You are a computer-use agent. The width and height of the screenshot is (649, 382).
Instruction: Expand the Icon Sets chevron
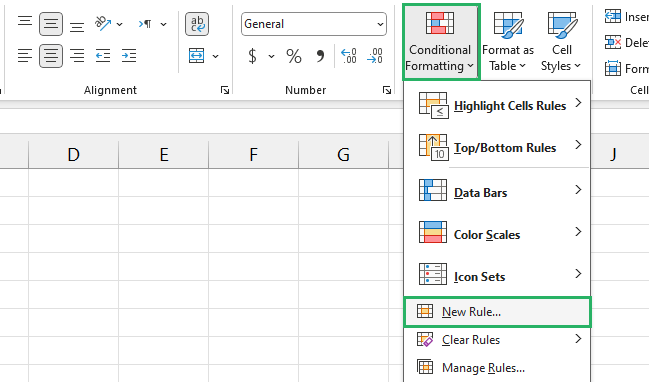coord(578,273)
